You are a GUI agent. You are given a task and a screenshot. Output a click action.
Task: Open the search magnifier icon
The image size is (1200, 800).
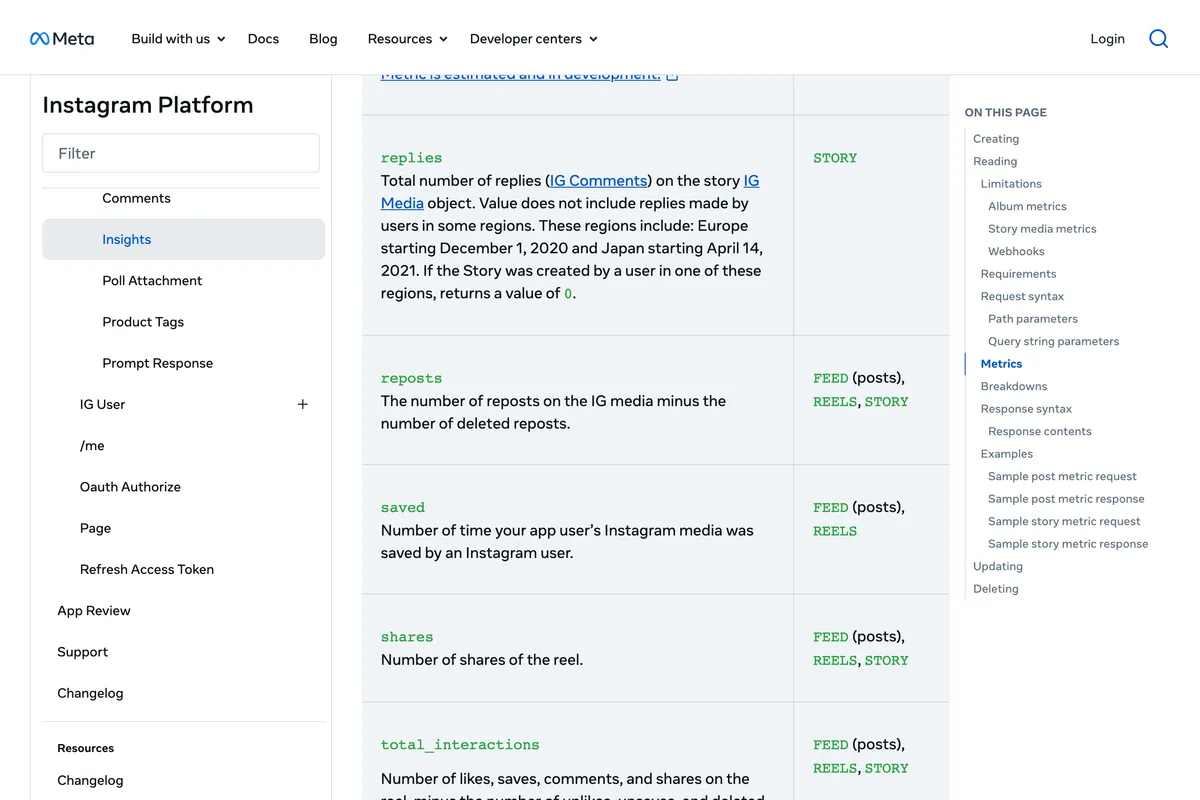pos(1158,39)
